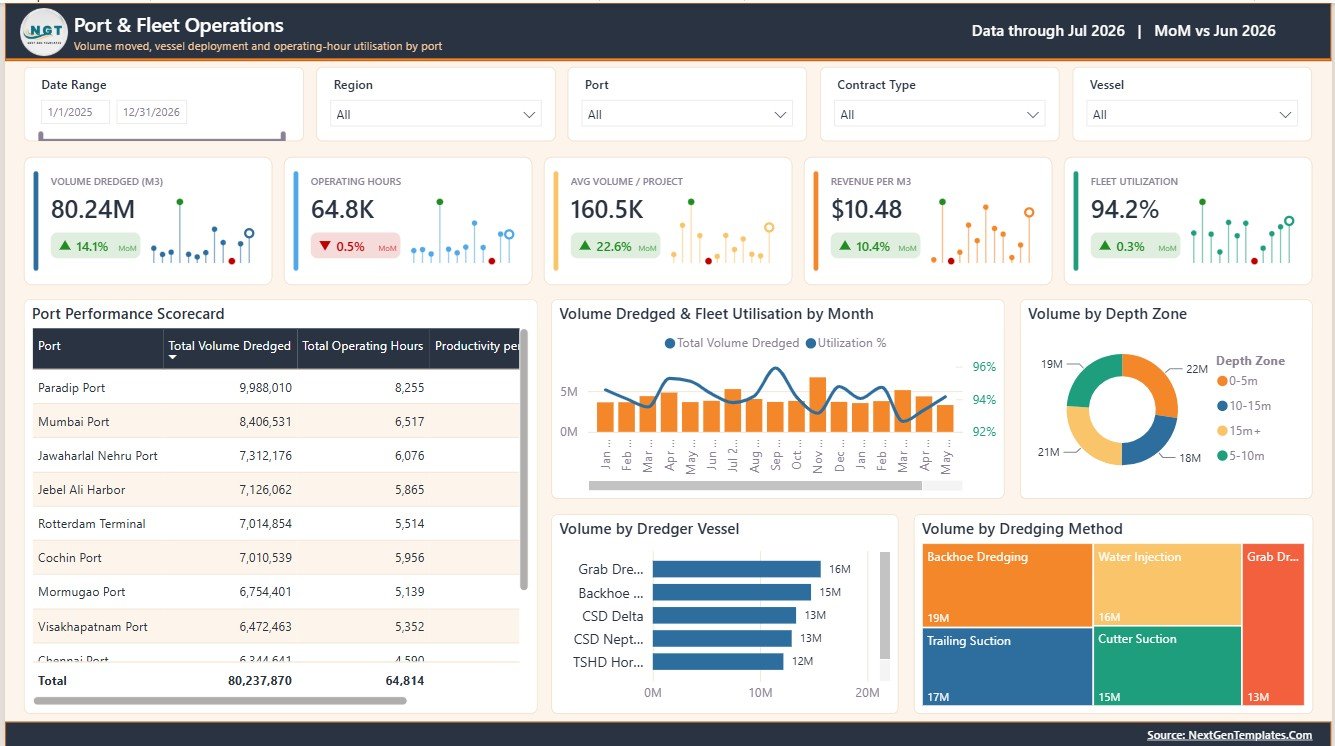Image resolution: width=1335 pixels, height=746 pixels.
Task: Select the 10-15m depth zone legend dot
Action: tap(1222, 406)
